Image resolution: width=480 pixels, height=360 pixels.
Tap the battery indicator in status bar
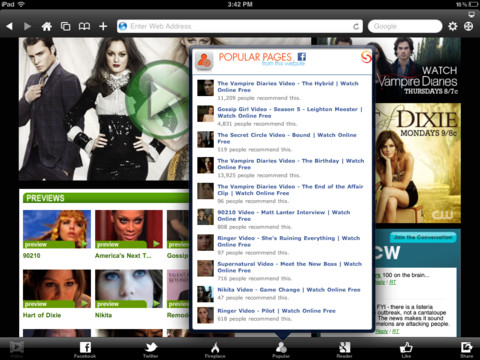click(x=473, y=4)
